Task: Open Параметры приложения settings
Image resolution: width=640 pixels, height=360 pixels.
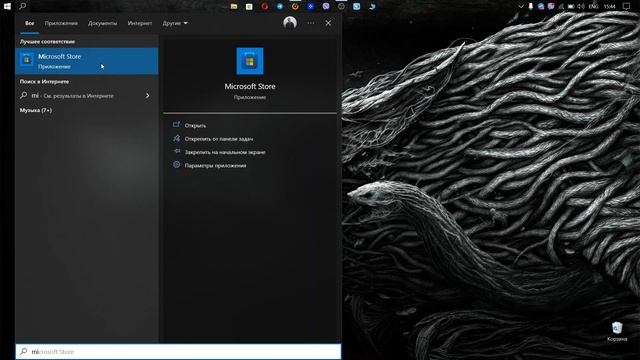Action: click(x=215, y=166)
